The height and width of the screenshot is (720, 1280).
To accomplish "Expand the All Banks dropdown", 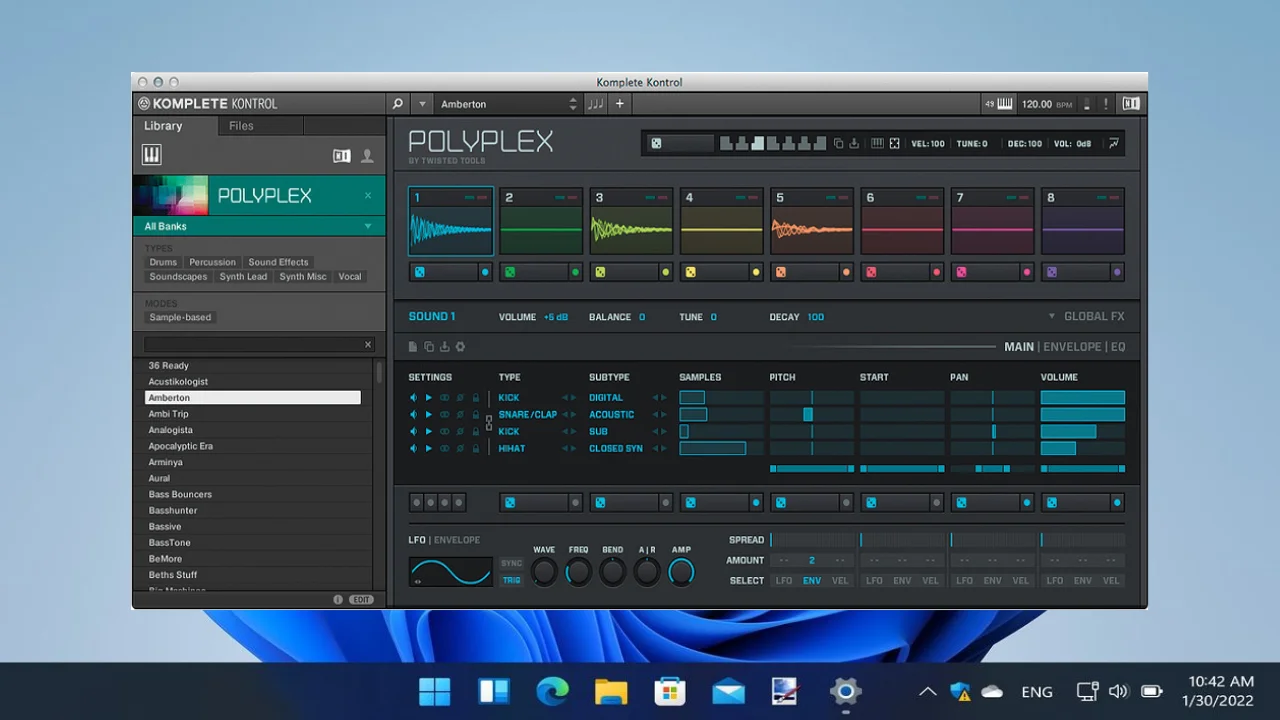I will [x=368, y=227].
